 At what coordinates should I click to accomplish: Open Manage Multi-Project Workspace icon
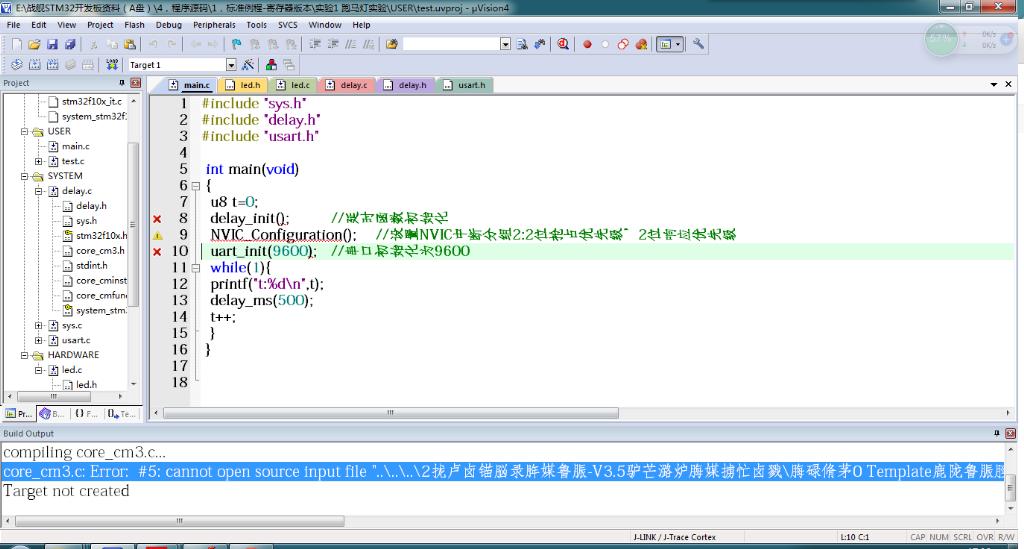[289, 65]
